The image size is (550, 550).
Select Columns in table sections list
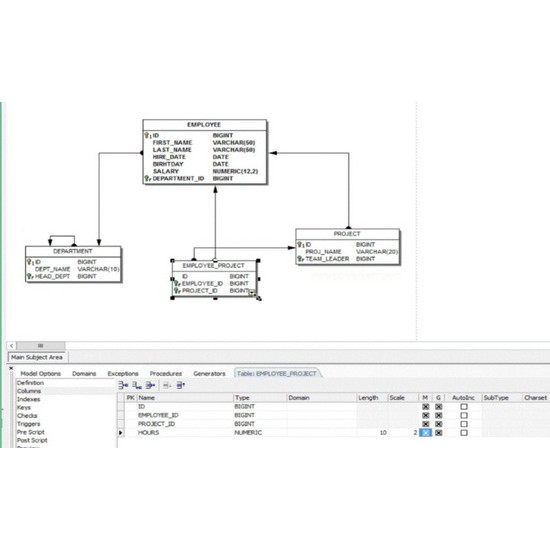pos(29,391)
